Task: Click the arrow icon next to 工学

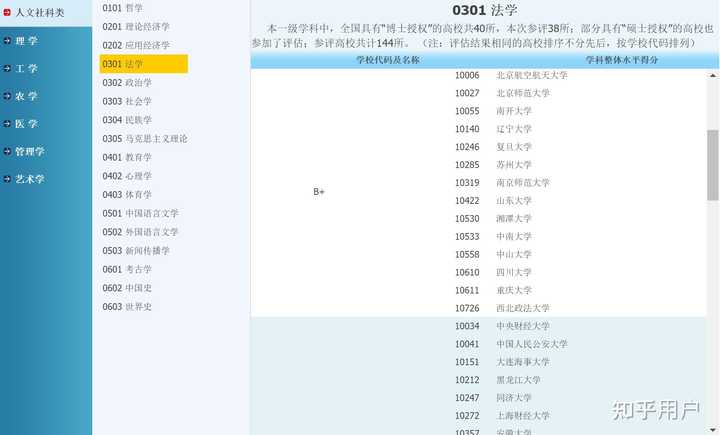Action: (7, 68)
